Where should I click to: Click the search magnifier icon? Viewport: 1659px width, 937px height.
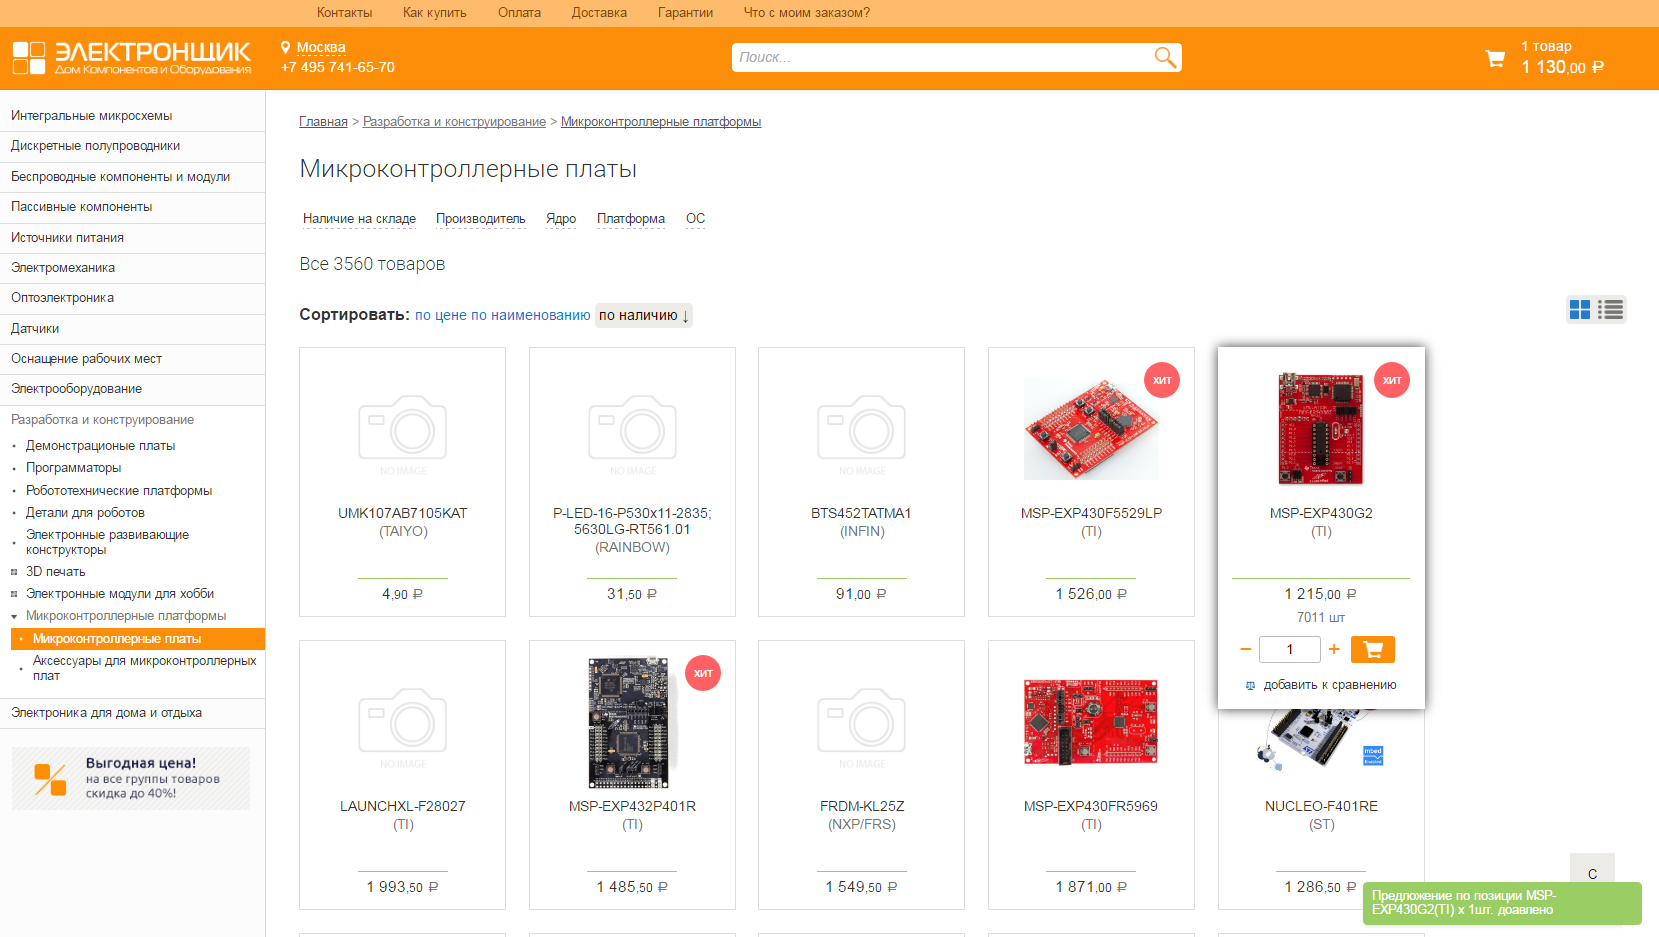pos(1165,57)
